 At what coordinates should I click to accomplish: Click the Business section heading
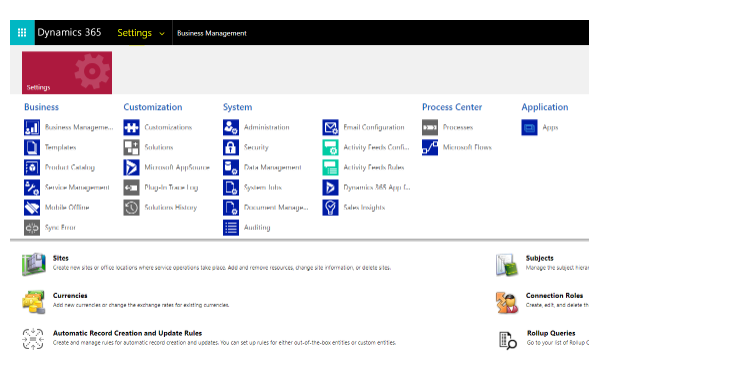[42, 107]
